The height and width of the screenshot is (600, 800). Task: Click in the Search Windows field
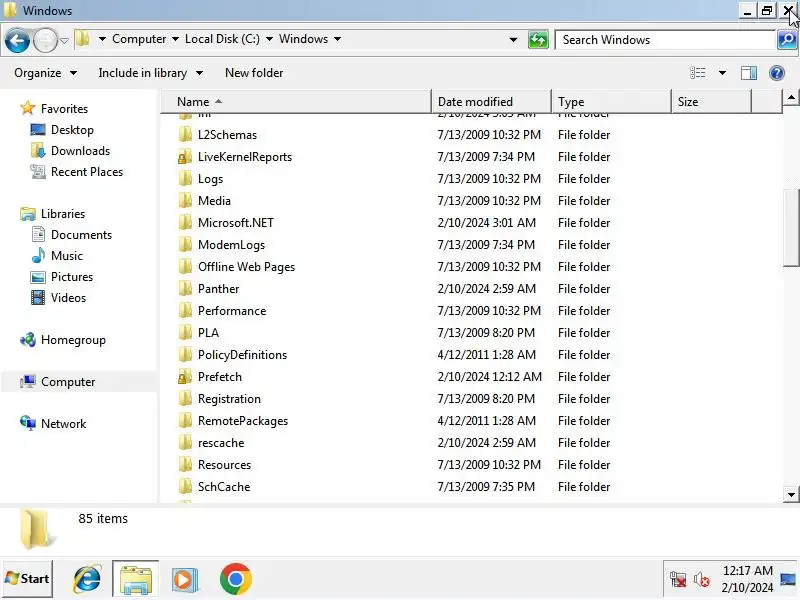665,40
